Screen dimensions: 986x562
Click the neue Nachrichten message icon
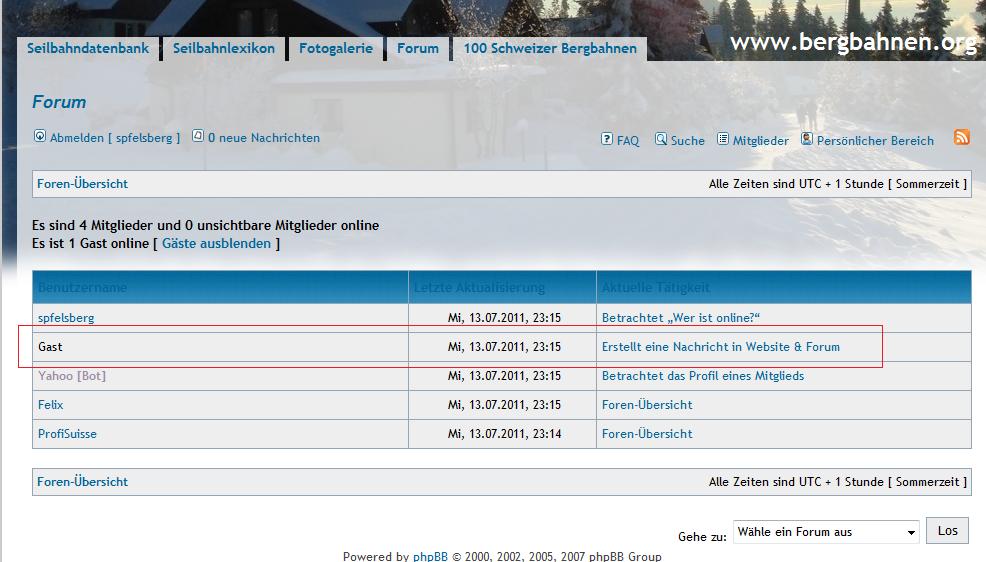pyautogui.click(x=198, y=136)
